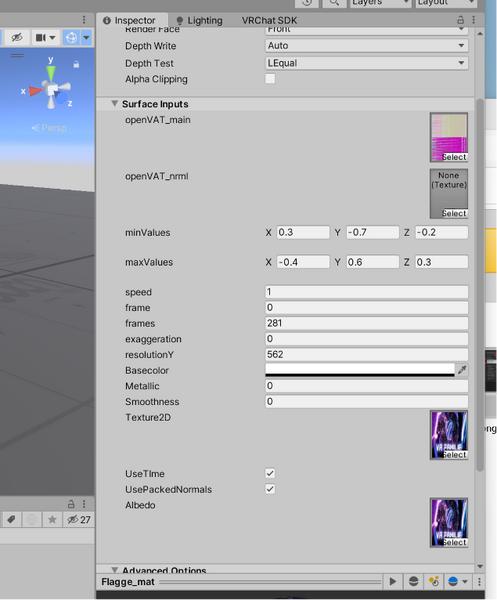This screenshot has width=497, height=600.
Task: Click the favorites star icon
Action: tap(52, 519)
